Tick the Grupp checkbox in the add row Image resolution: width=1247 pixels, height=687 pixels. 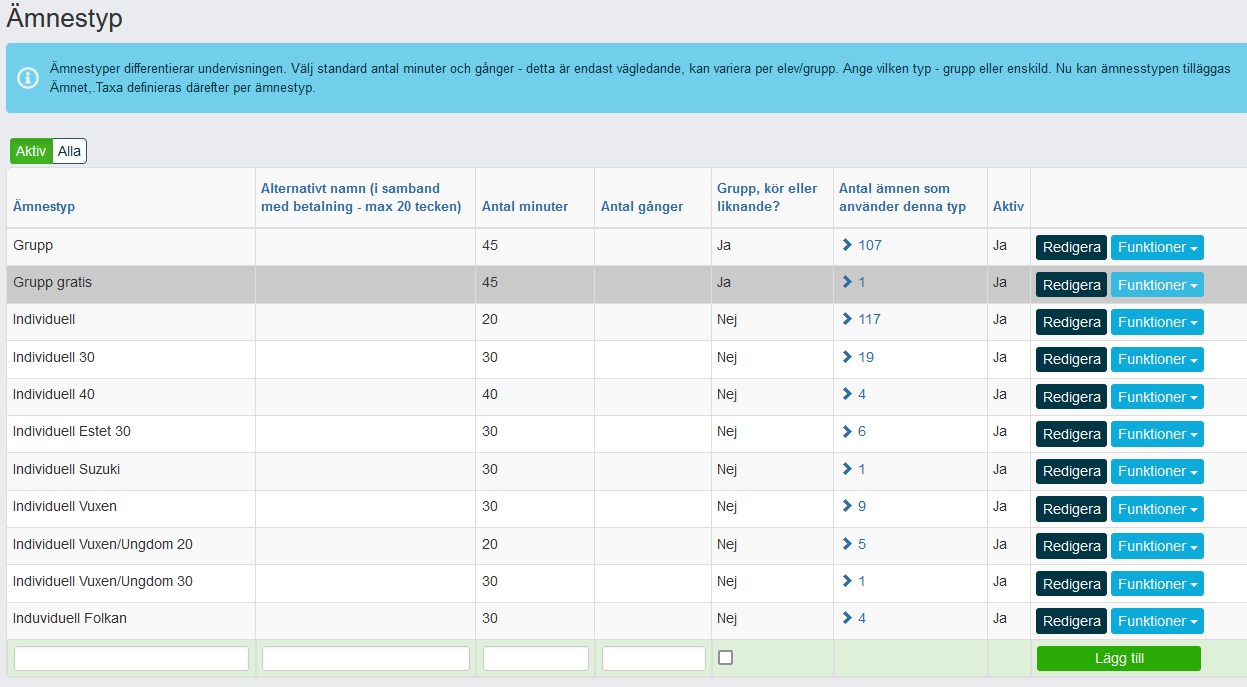coord(725,657)
